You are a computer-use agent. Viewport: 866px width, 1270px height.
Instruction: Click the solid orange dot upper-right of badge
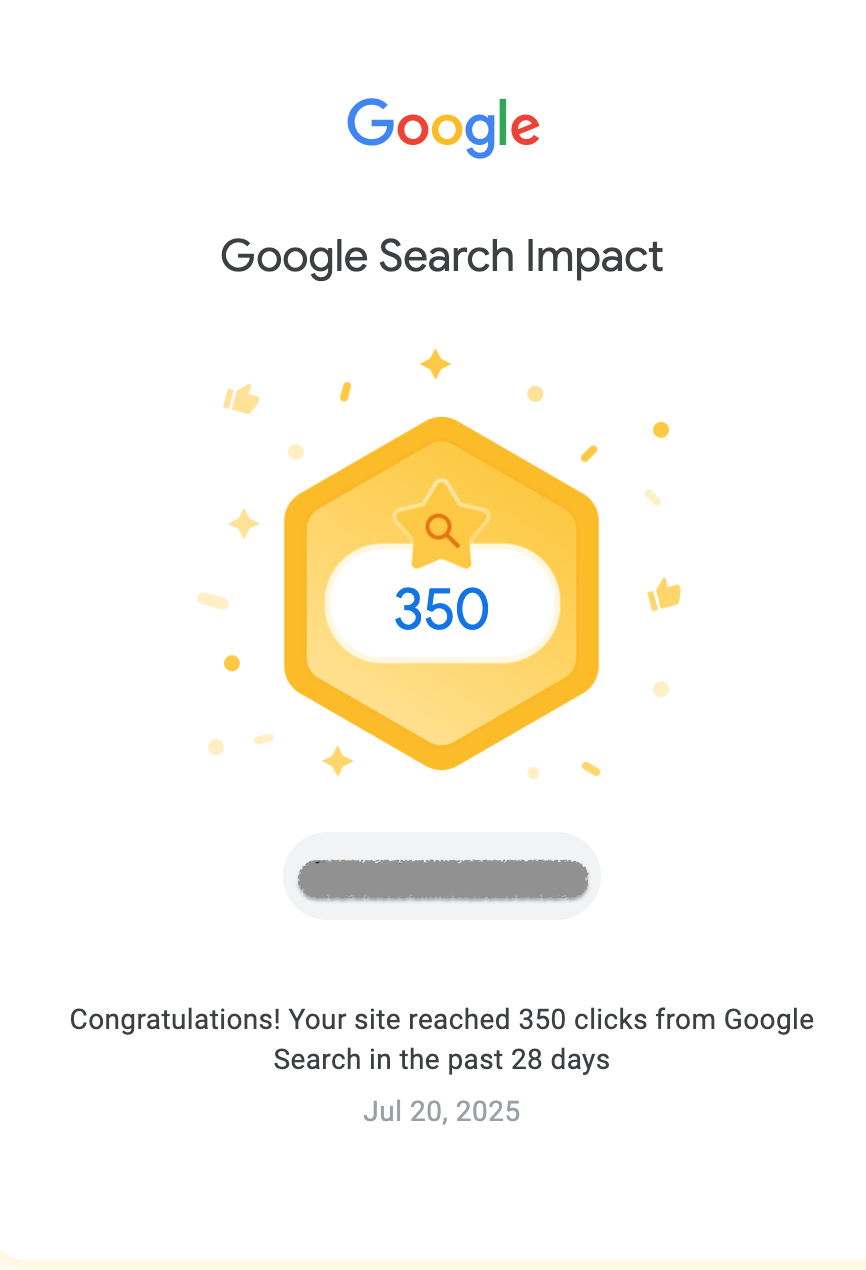pos(660,430)
